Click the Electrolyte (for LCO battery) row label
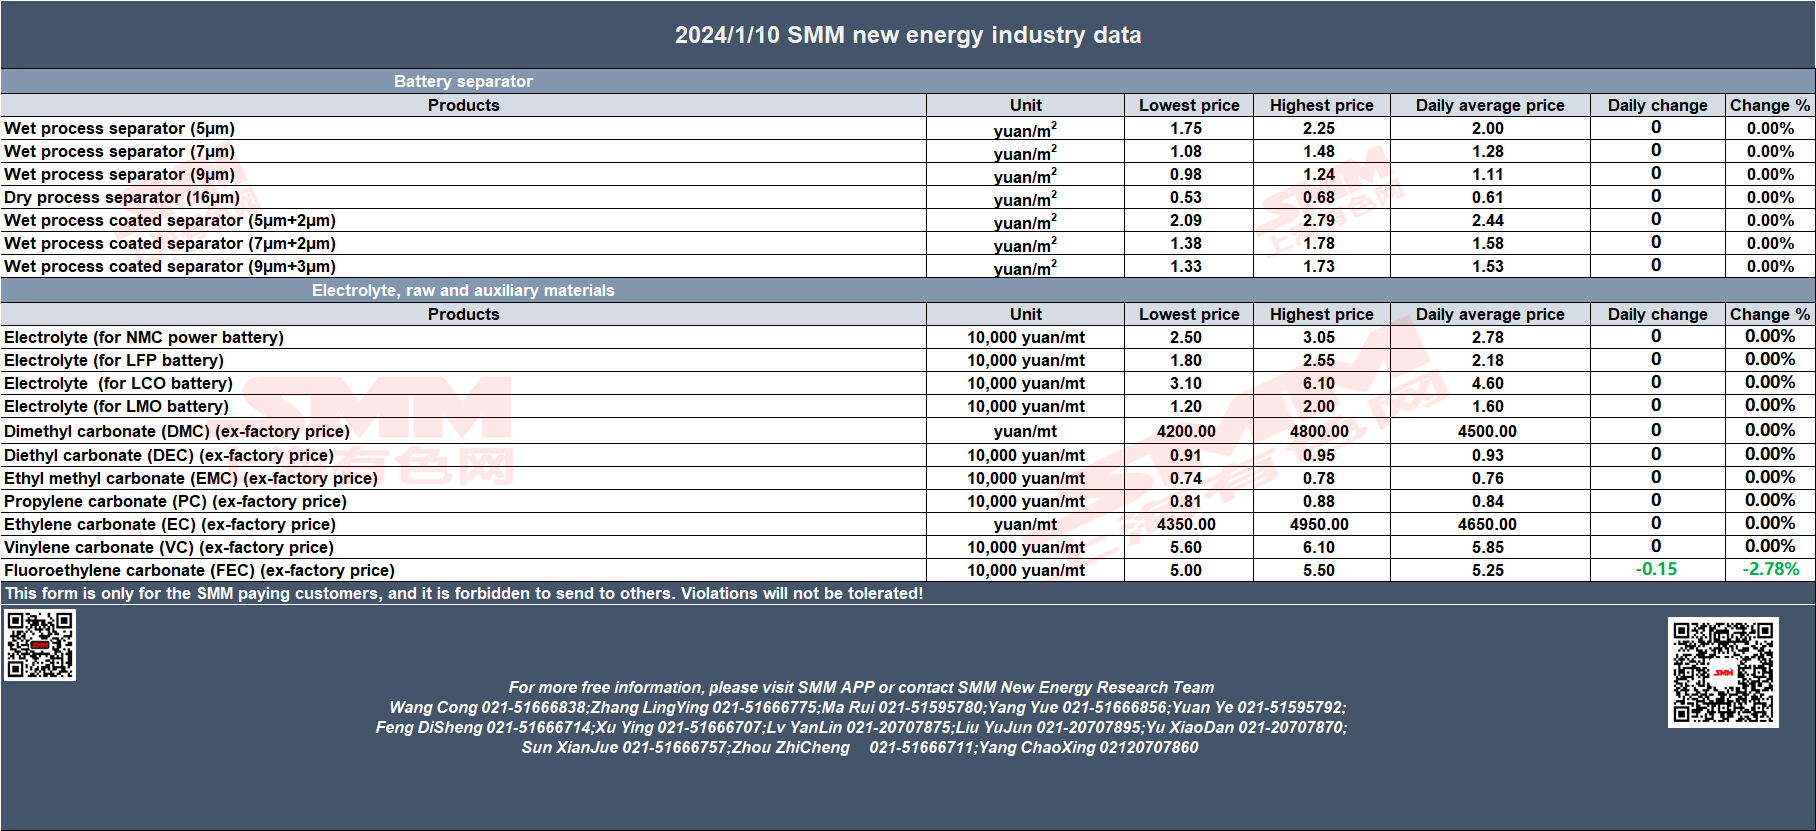This screenshot has width=1816, height=831. tap(118, 383)
